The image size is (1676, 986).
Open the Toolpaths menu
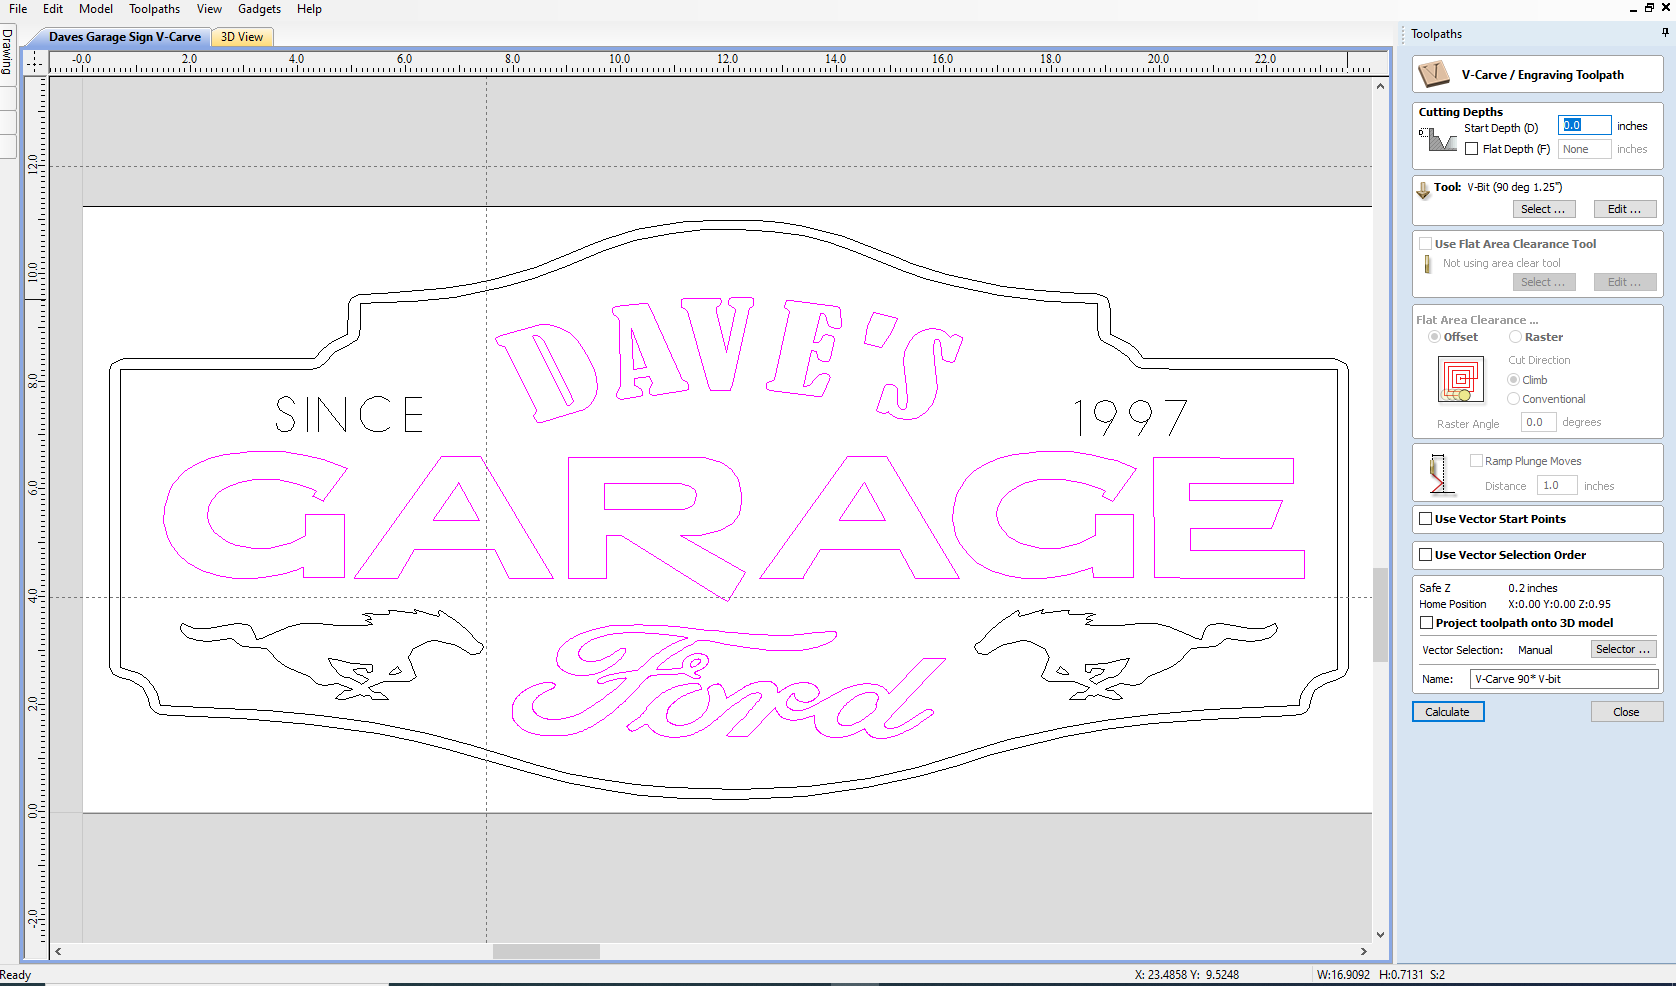[154, 9]
